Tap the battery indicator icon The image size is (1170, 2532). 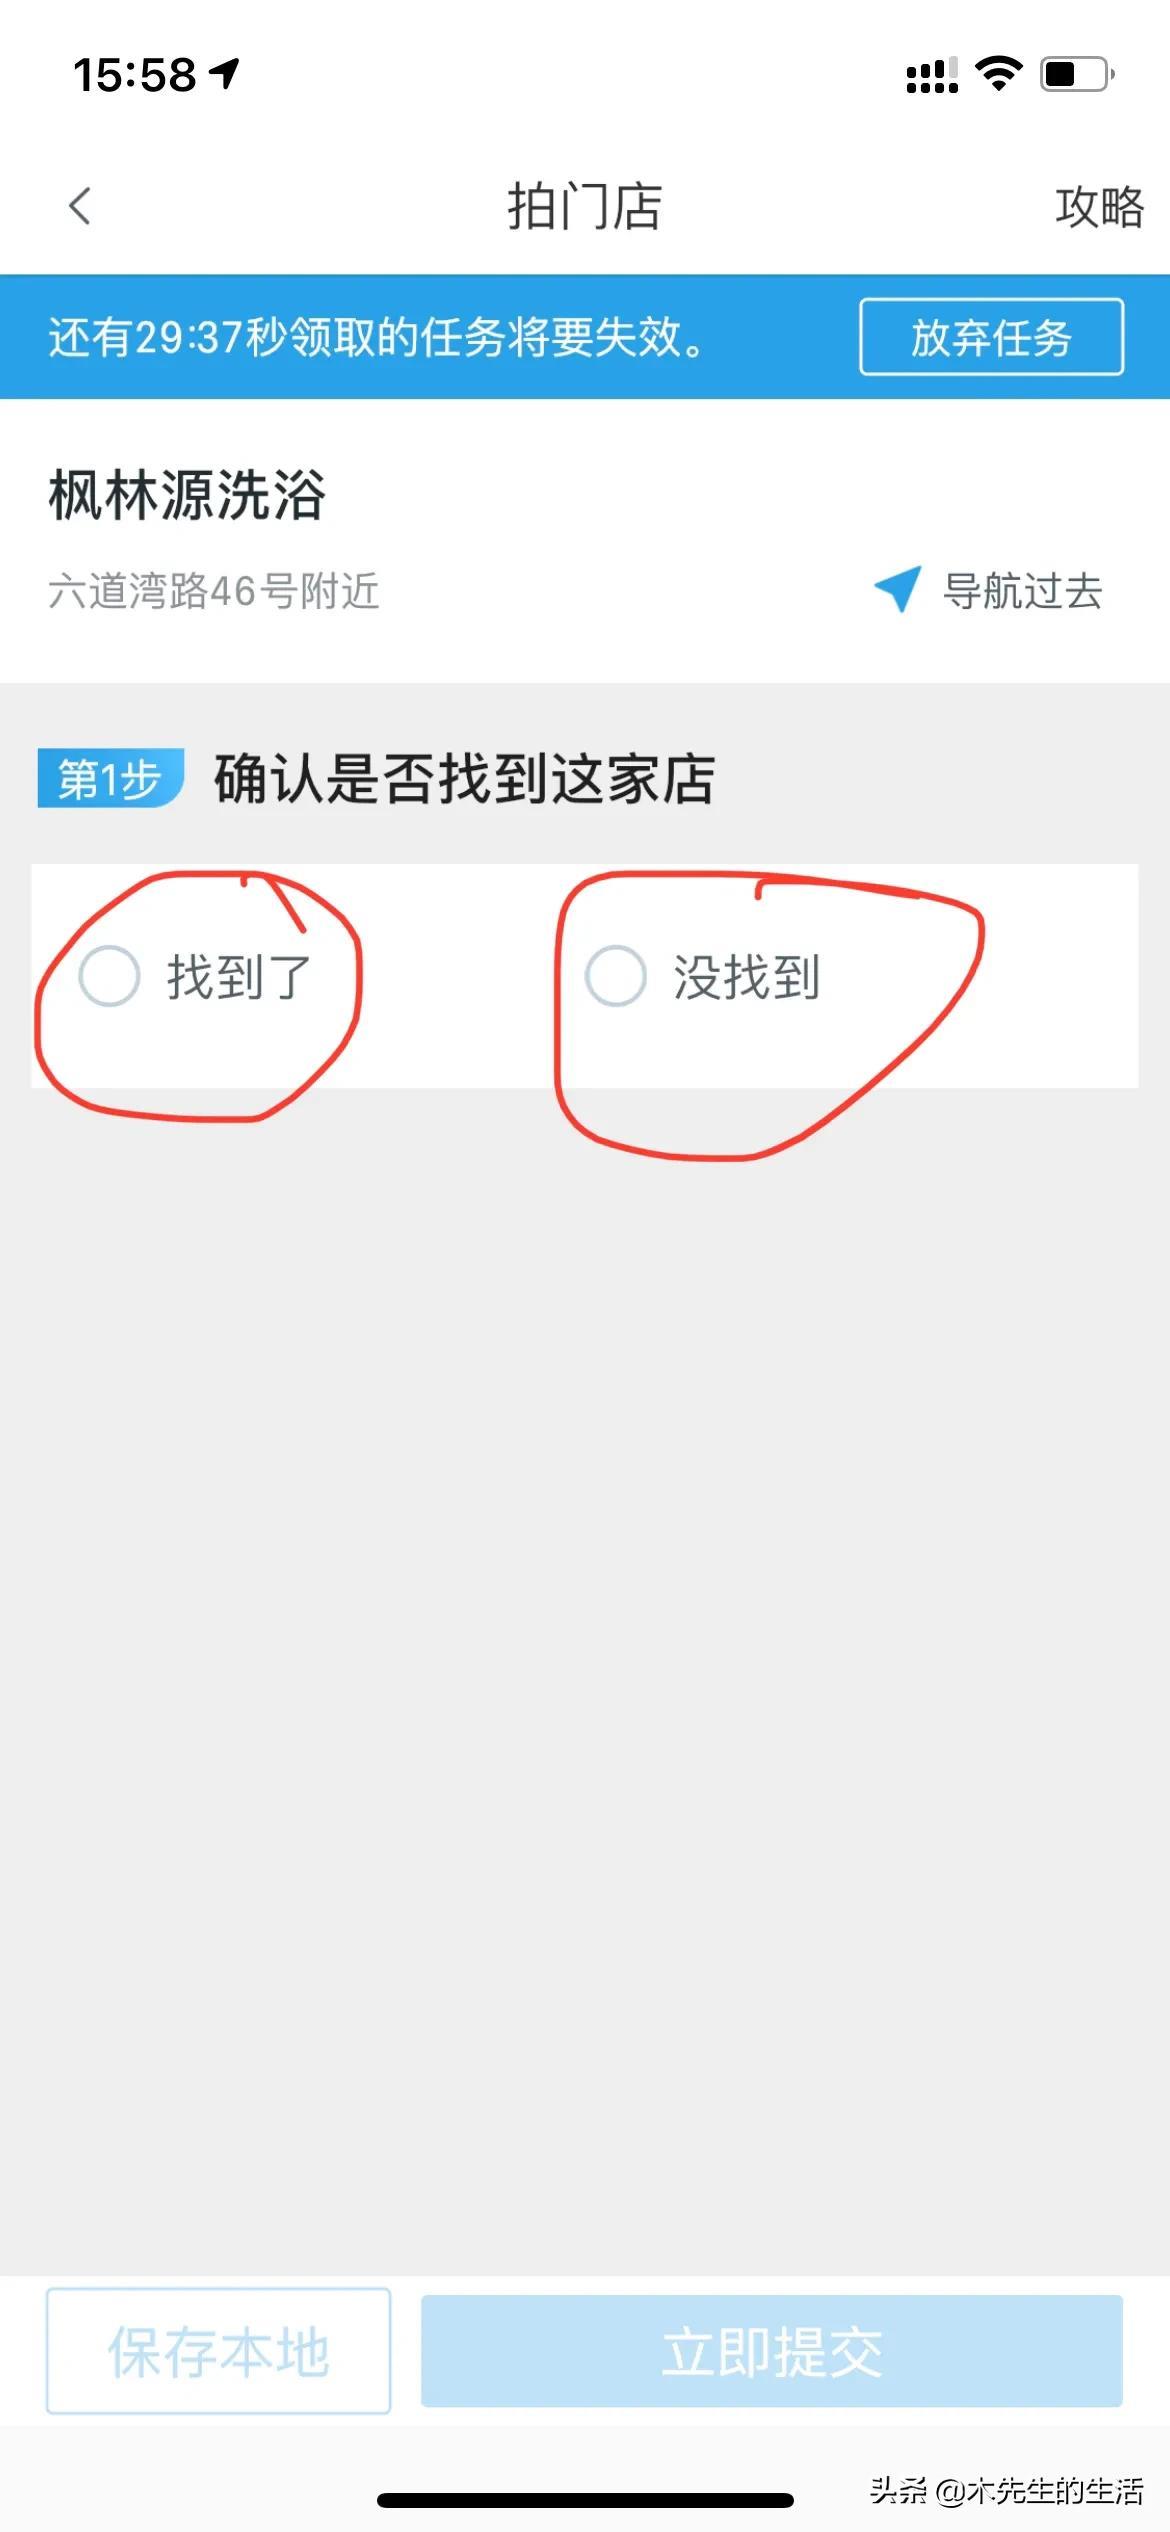(1077, 74)
